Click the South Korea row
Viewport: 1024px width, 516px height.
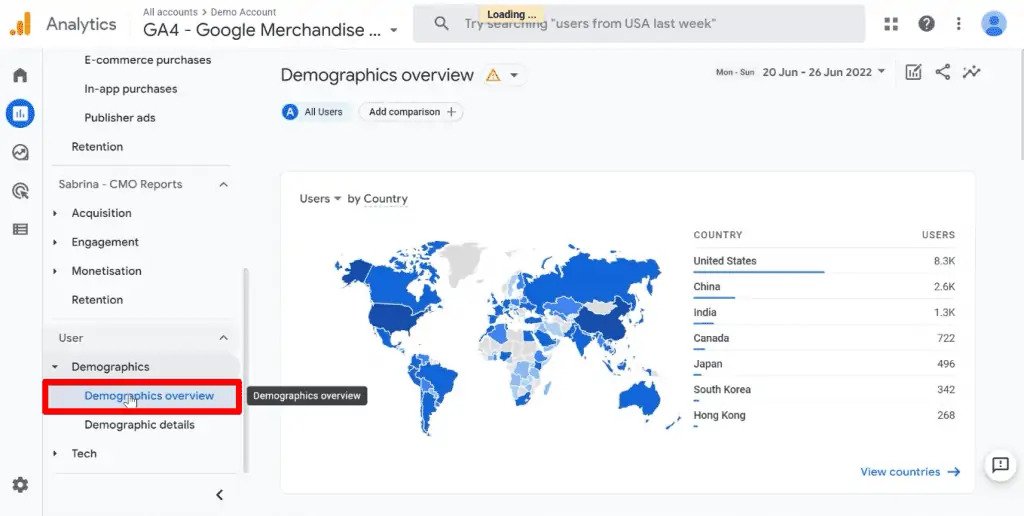(x=824, y=389)
